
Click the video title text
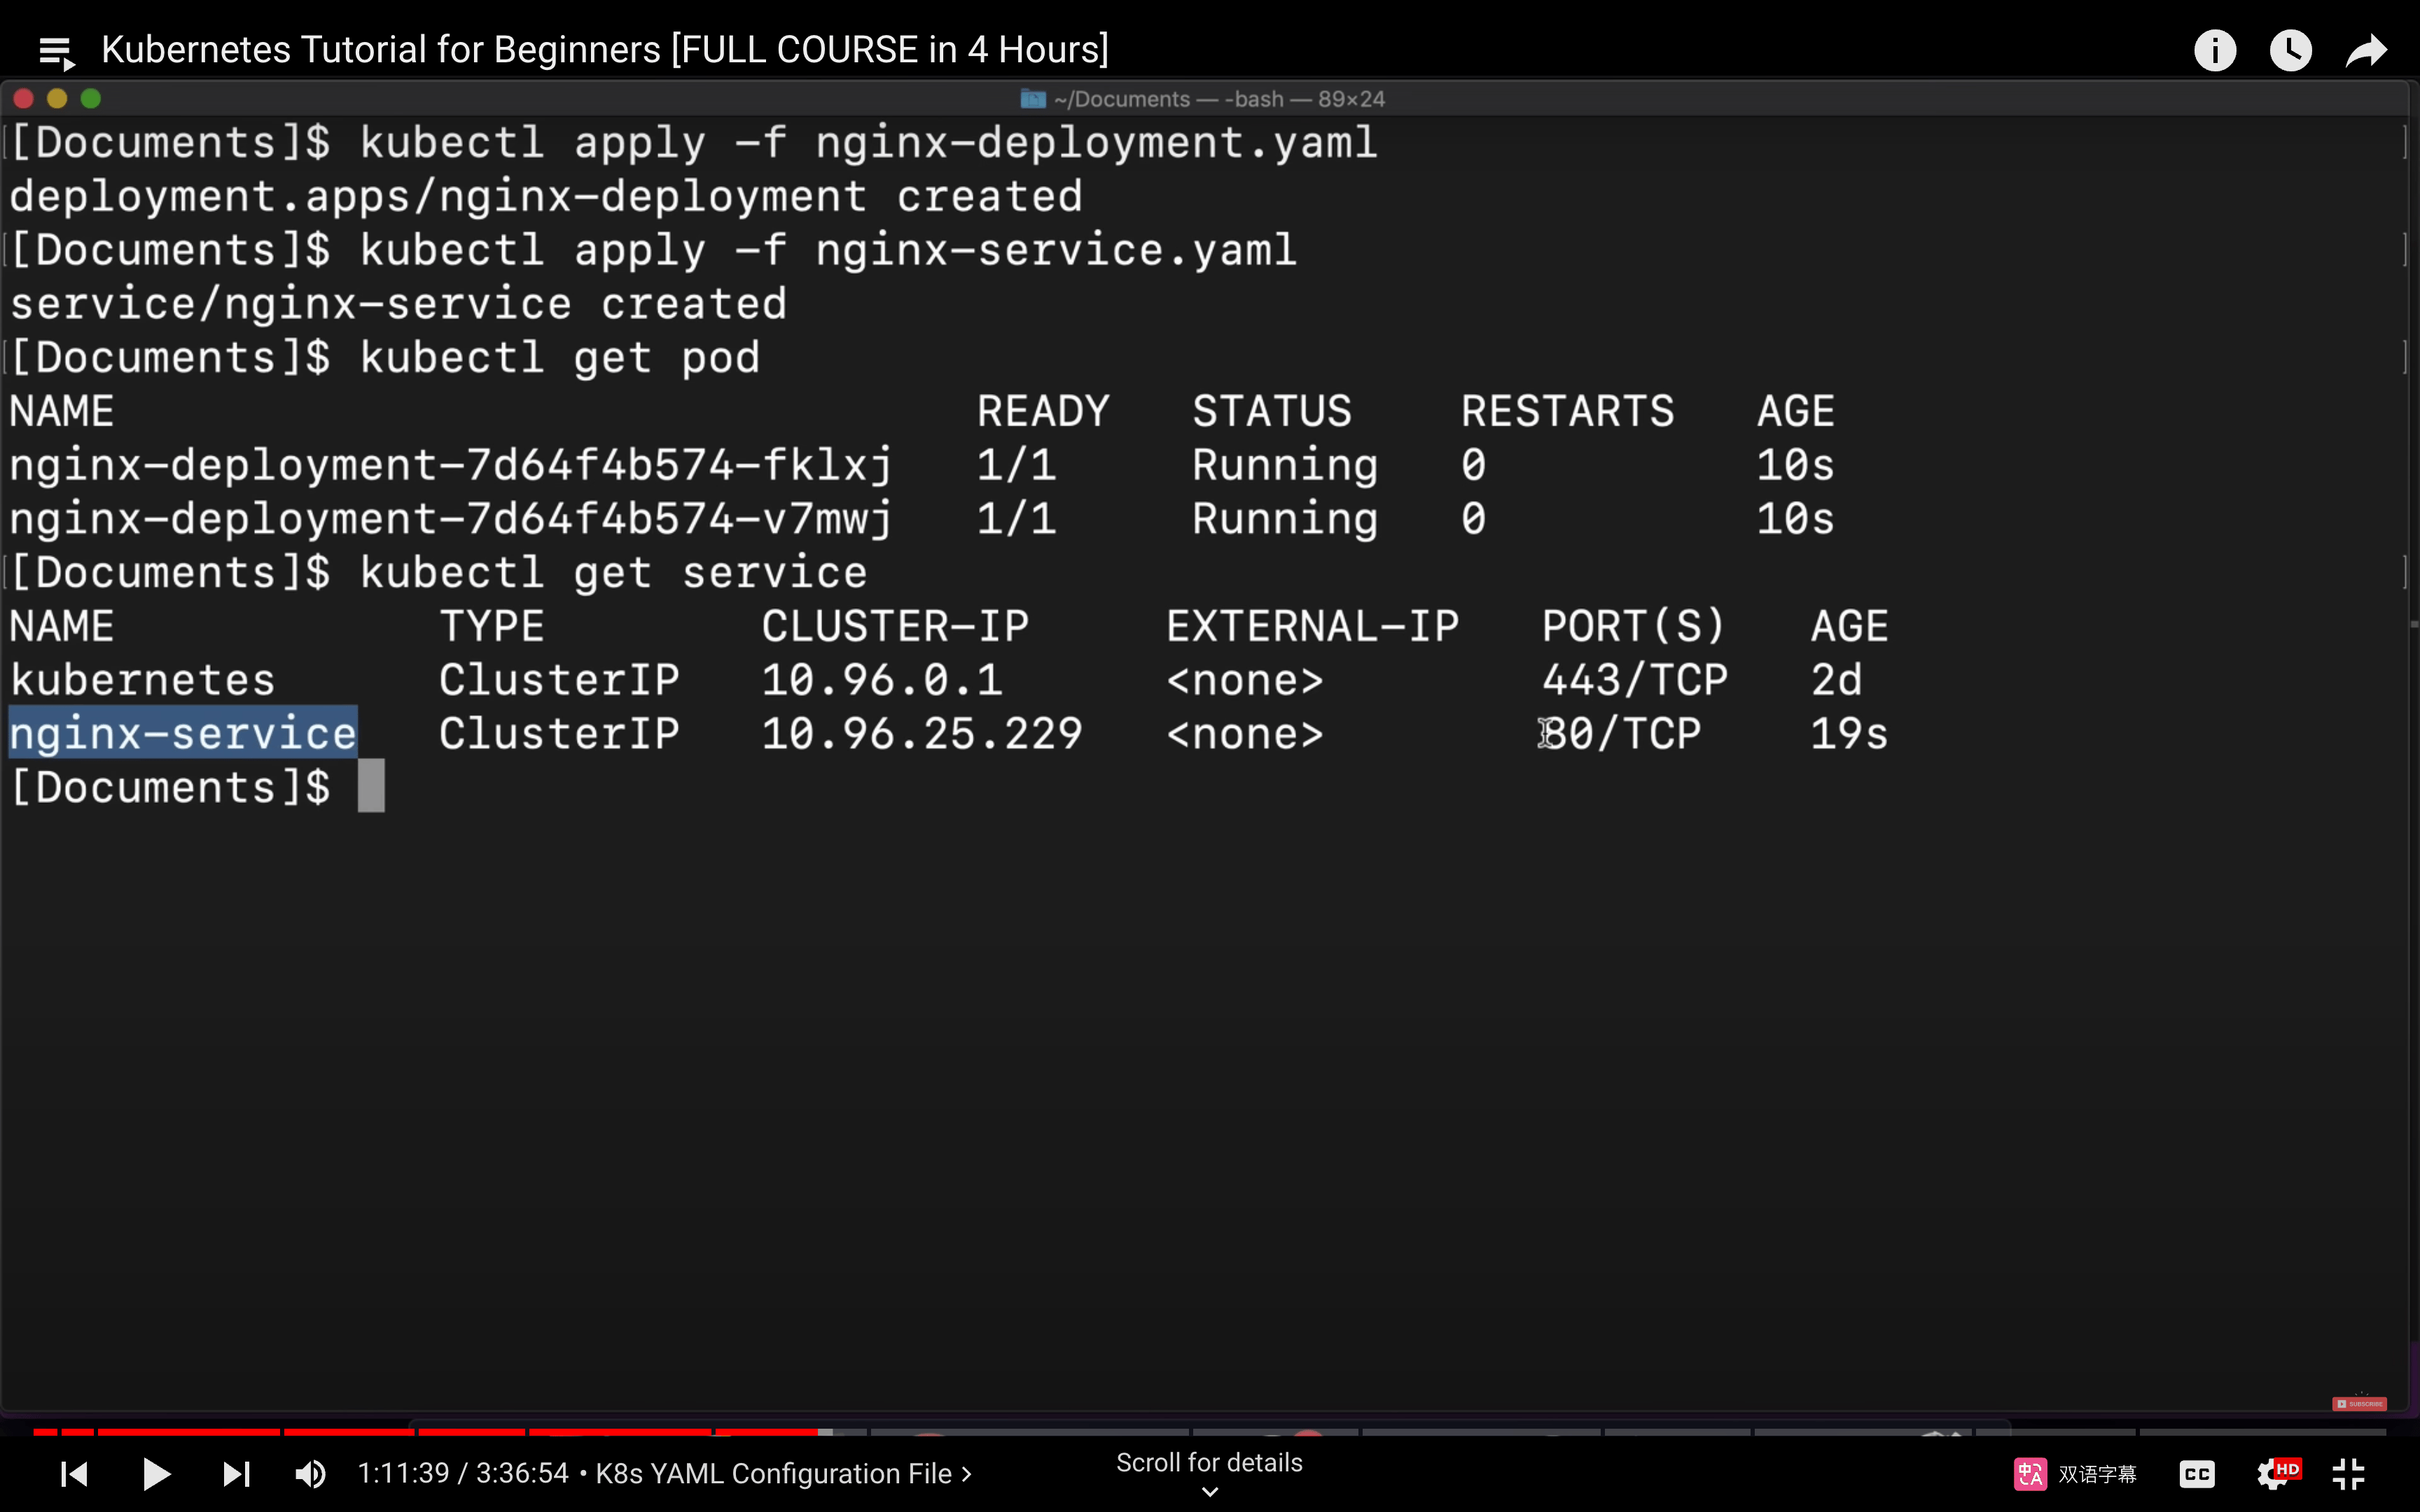[x=605, y=49]
